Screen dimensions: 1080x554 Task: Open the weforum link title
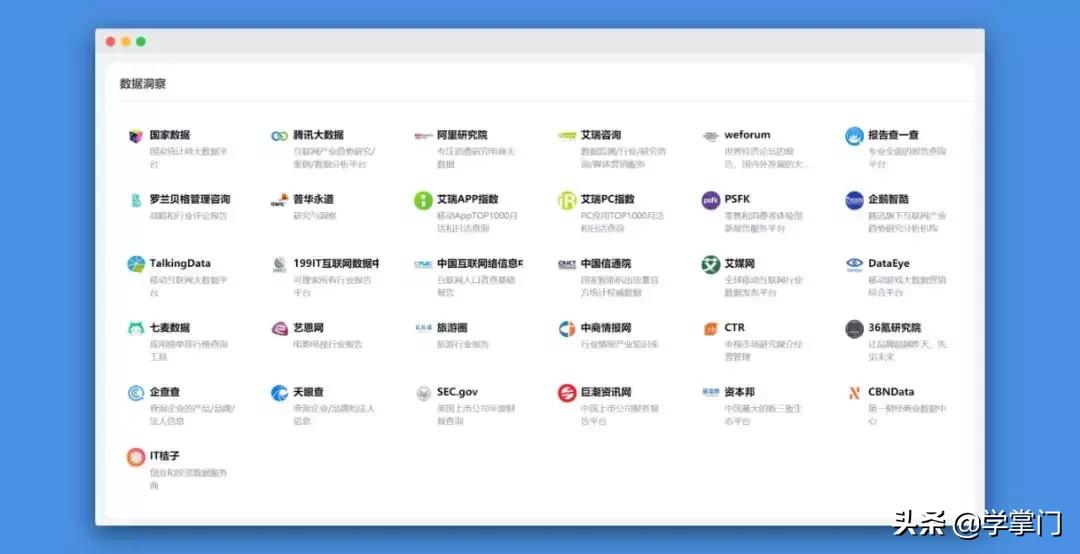[747, 135]
